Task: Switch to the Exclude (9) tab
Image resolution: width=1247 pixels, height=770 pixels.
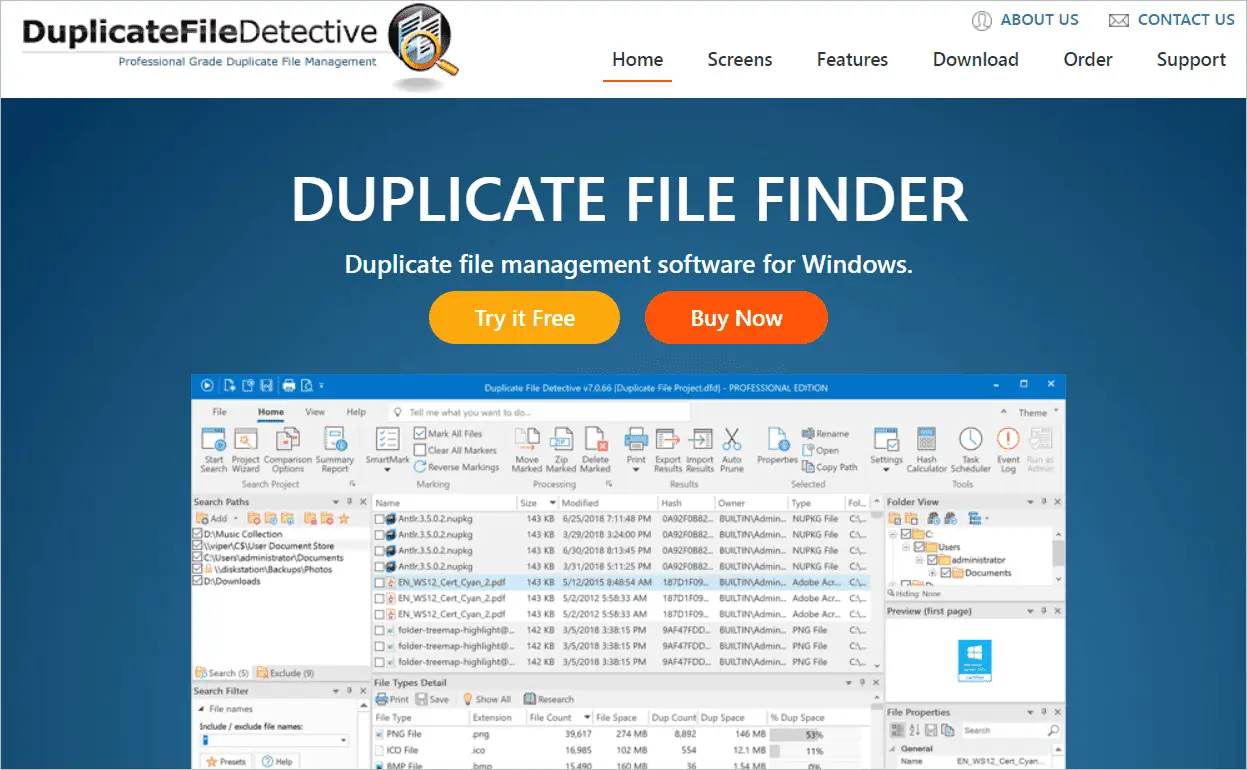Action: (x=286, y=673)
